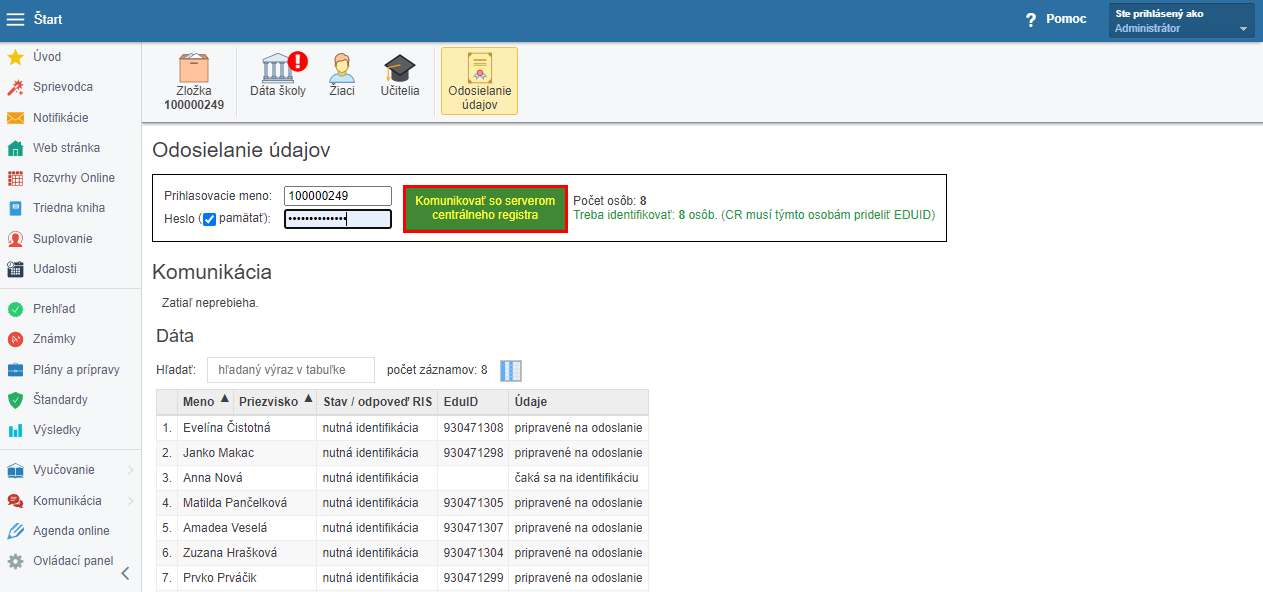Click the Prihlasovacie meno input field
Image resolution: width=1263 pixels, height=592 pixels.
pyautogui.click(x=337, y=196)
